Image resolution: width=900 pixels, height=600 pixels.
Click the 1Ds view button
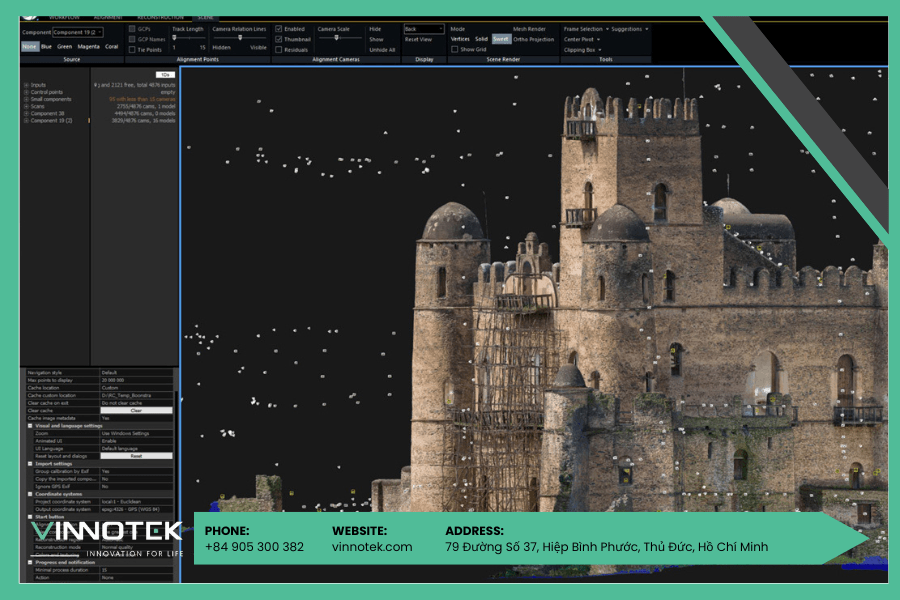click(x=165, y=75)
